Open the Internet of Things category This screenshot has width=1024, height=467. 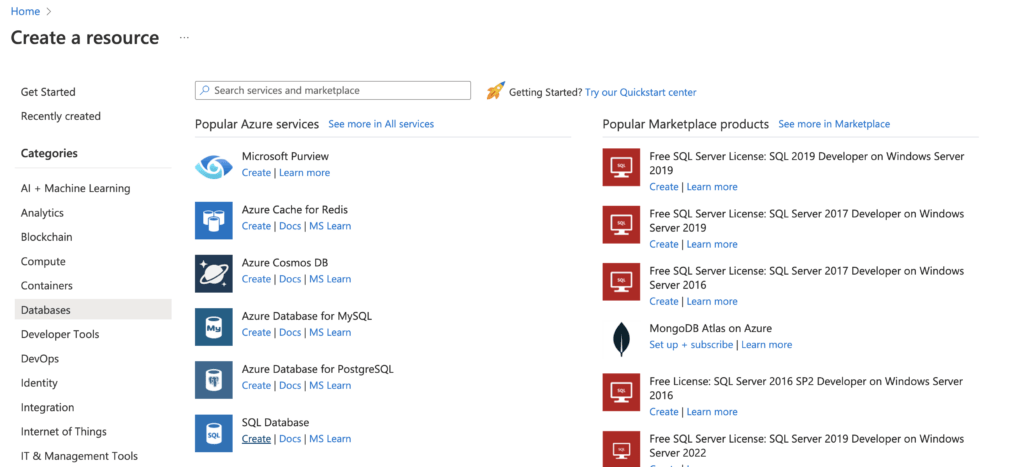(x=63, y=431)
